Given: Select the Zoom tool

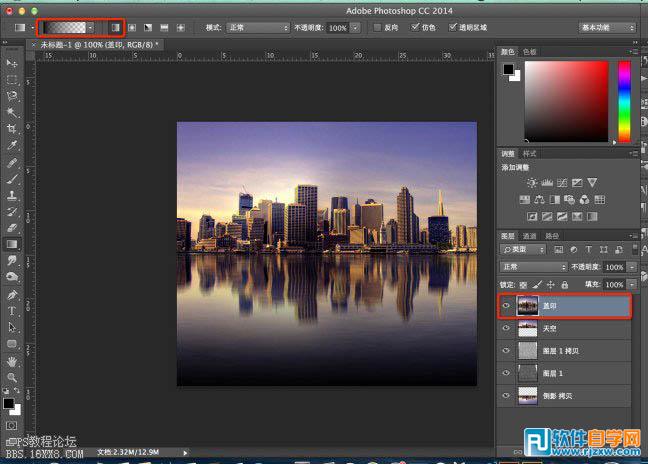Looking at the screenshot, I should click(12, 378).
